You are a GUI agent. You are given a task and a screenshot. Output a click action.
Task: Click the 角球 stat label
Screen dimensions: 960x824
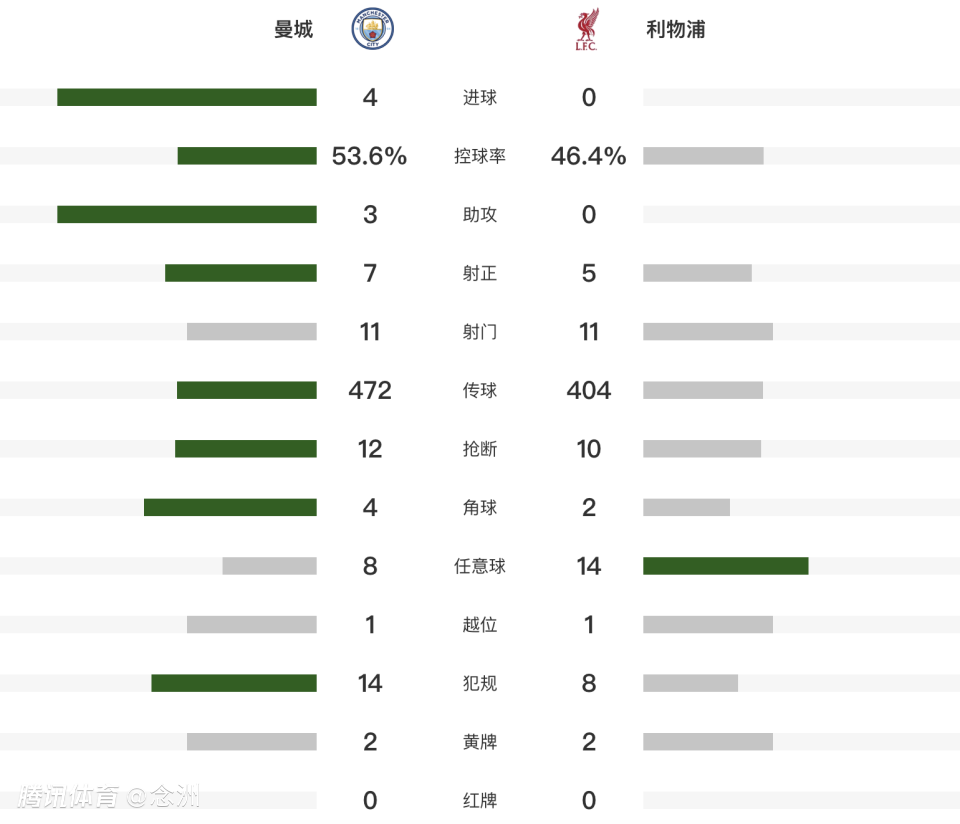pyautogui.click(x=480, y=508)
